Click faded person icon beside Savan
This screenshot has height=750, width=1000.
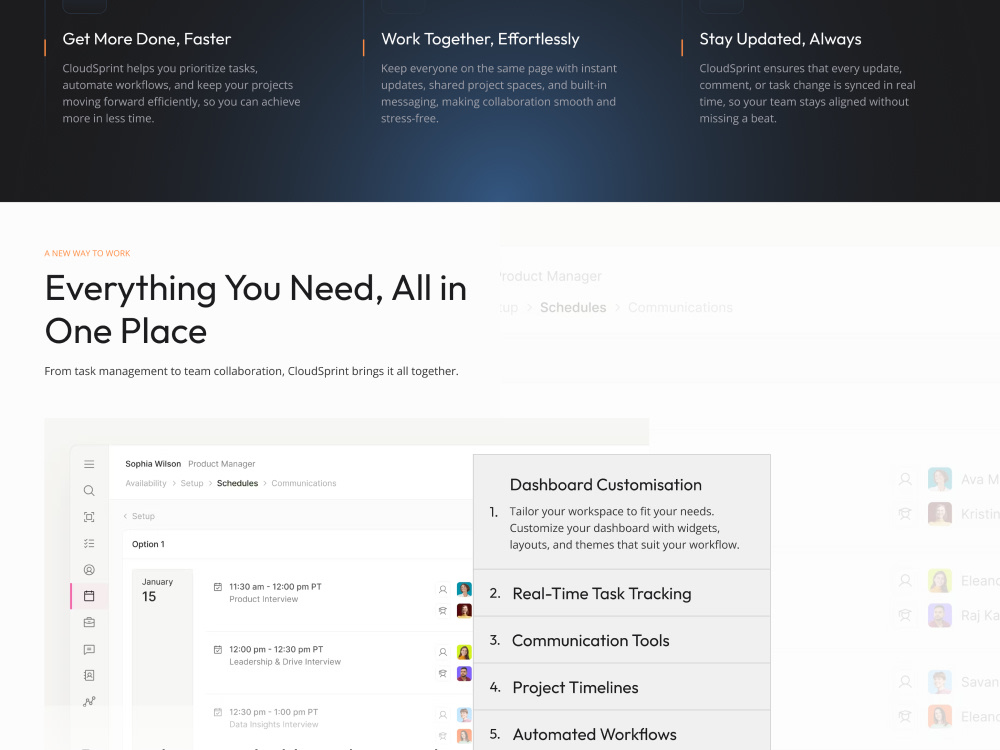pyautogui.click(x=905, y=682)
